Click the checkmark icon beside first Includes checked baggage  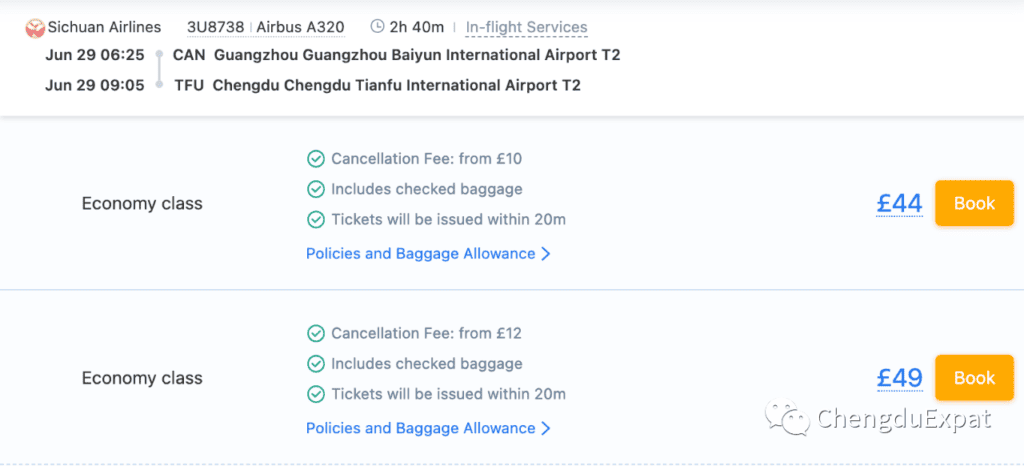315,189
